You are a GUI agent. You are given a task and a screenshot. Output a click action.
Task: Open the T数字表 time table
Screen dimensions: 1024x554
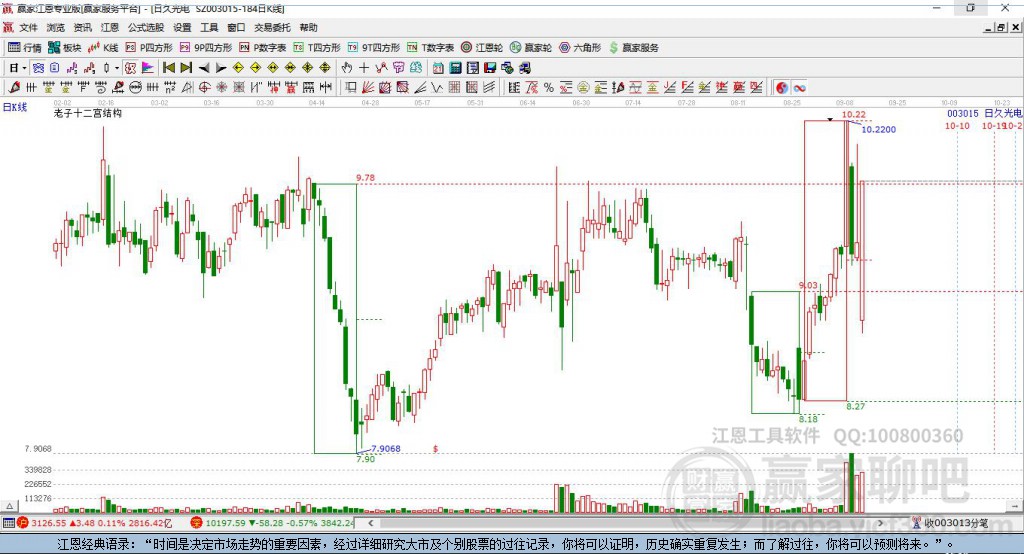(430, 48)
